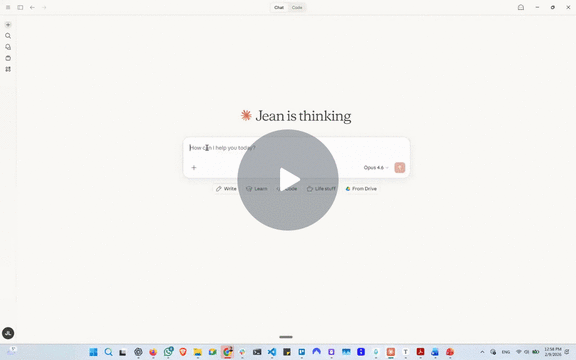Open the Opus 4.6 model dropdown

(x=376, y=168)
